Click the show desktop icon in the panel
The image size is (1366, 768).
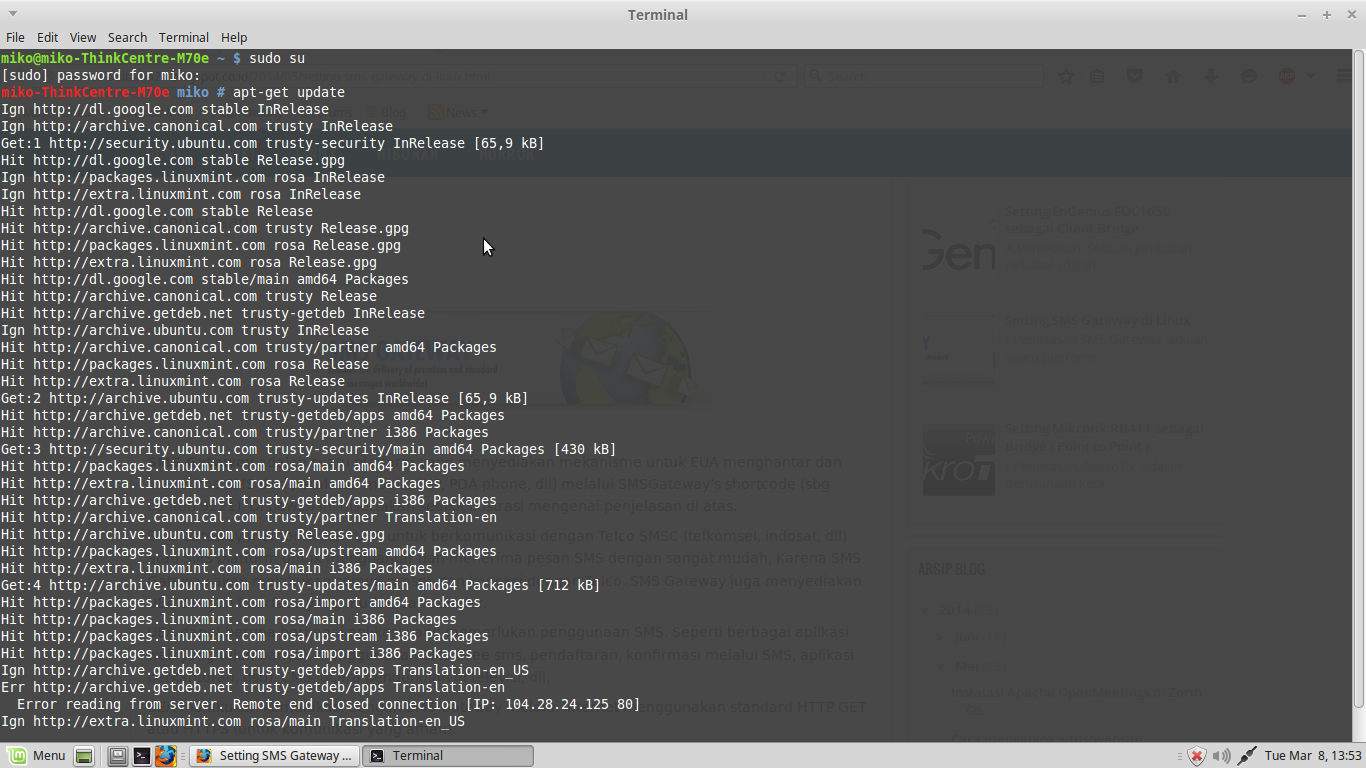tap(85, 756)
